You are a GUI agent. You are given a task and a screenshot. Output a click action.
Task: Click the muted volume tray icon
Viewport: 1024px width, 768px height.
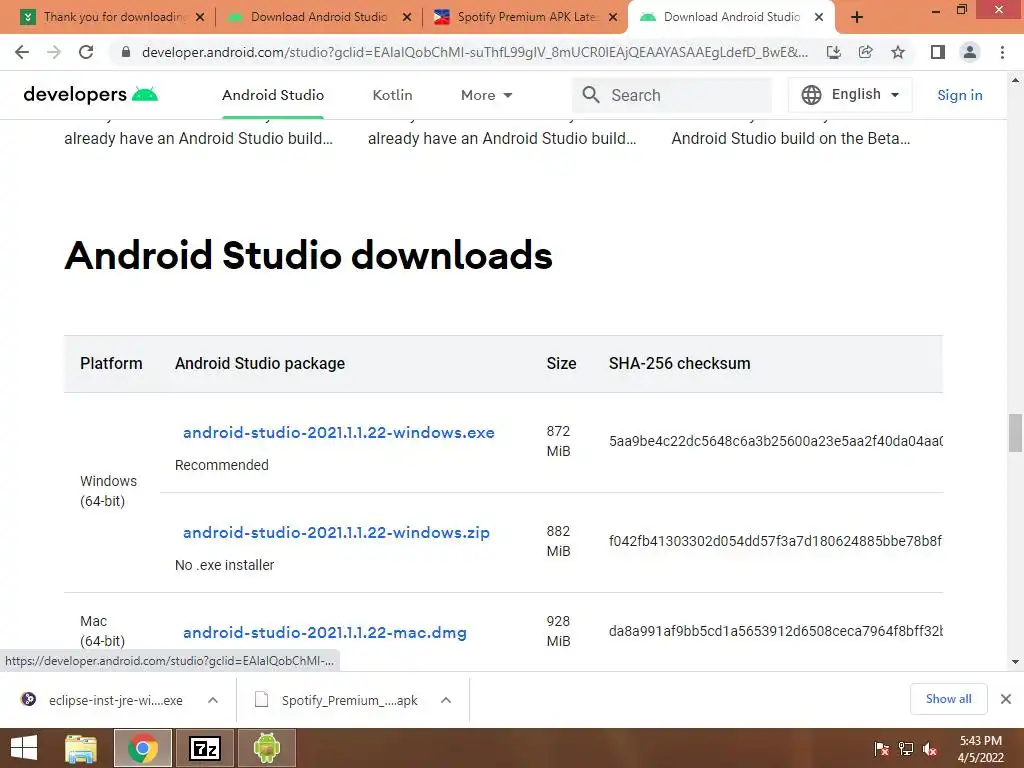[x=930, y=749]
